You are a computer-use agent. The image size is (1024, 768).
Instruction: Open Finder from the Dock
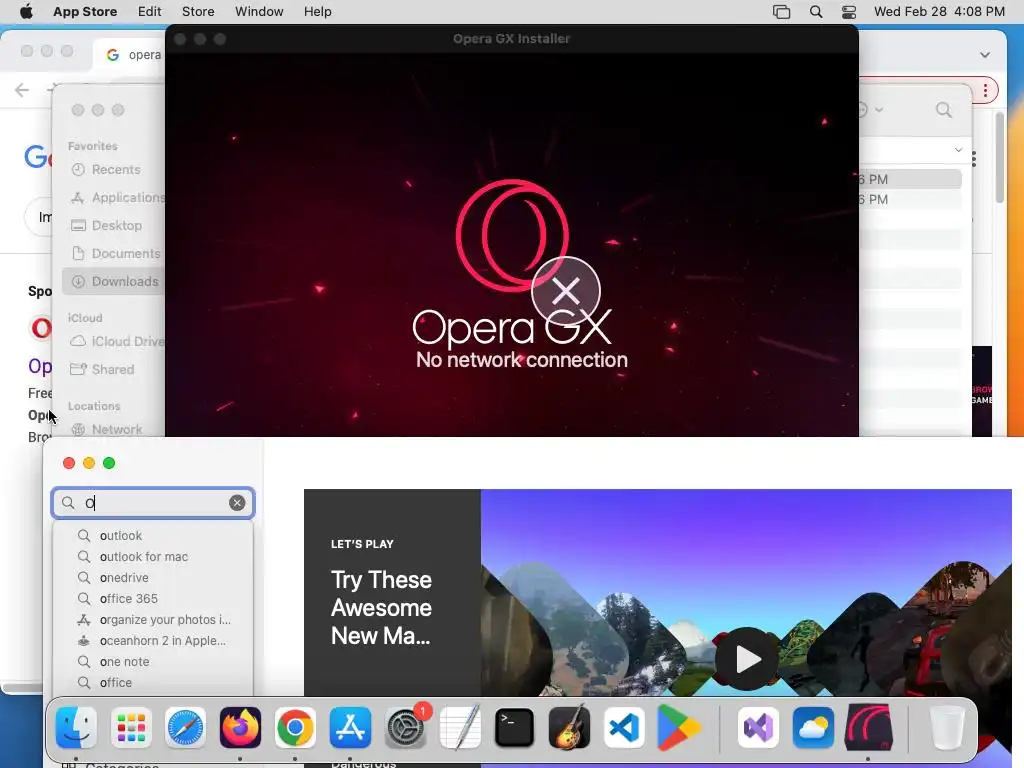(76, 728)
